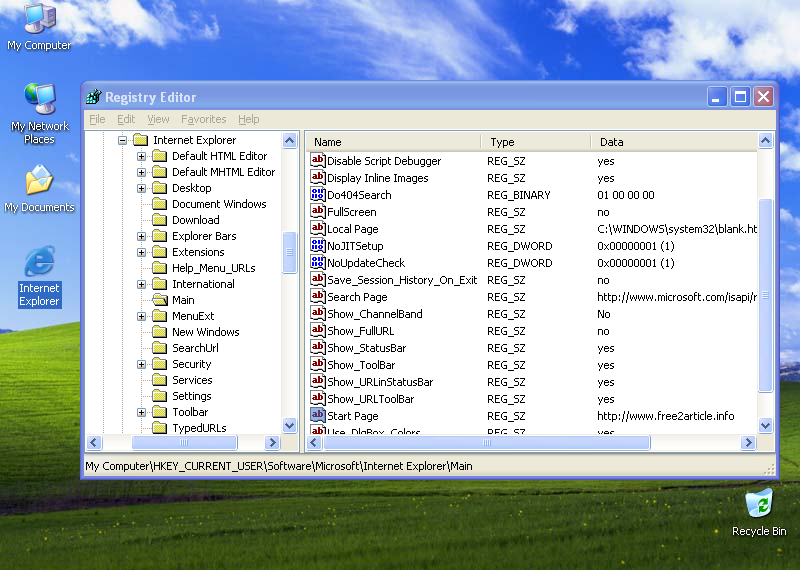This screenshot has width=800, height=570.
Task: Select the Recycle Bin desktop icon
Action: (x=759, y=512)
